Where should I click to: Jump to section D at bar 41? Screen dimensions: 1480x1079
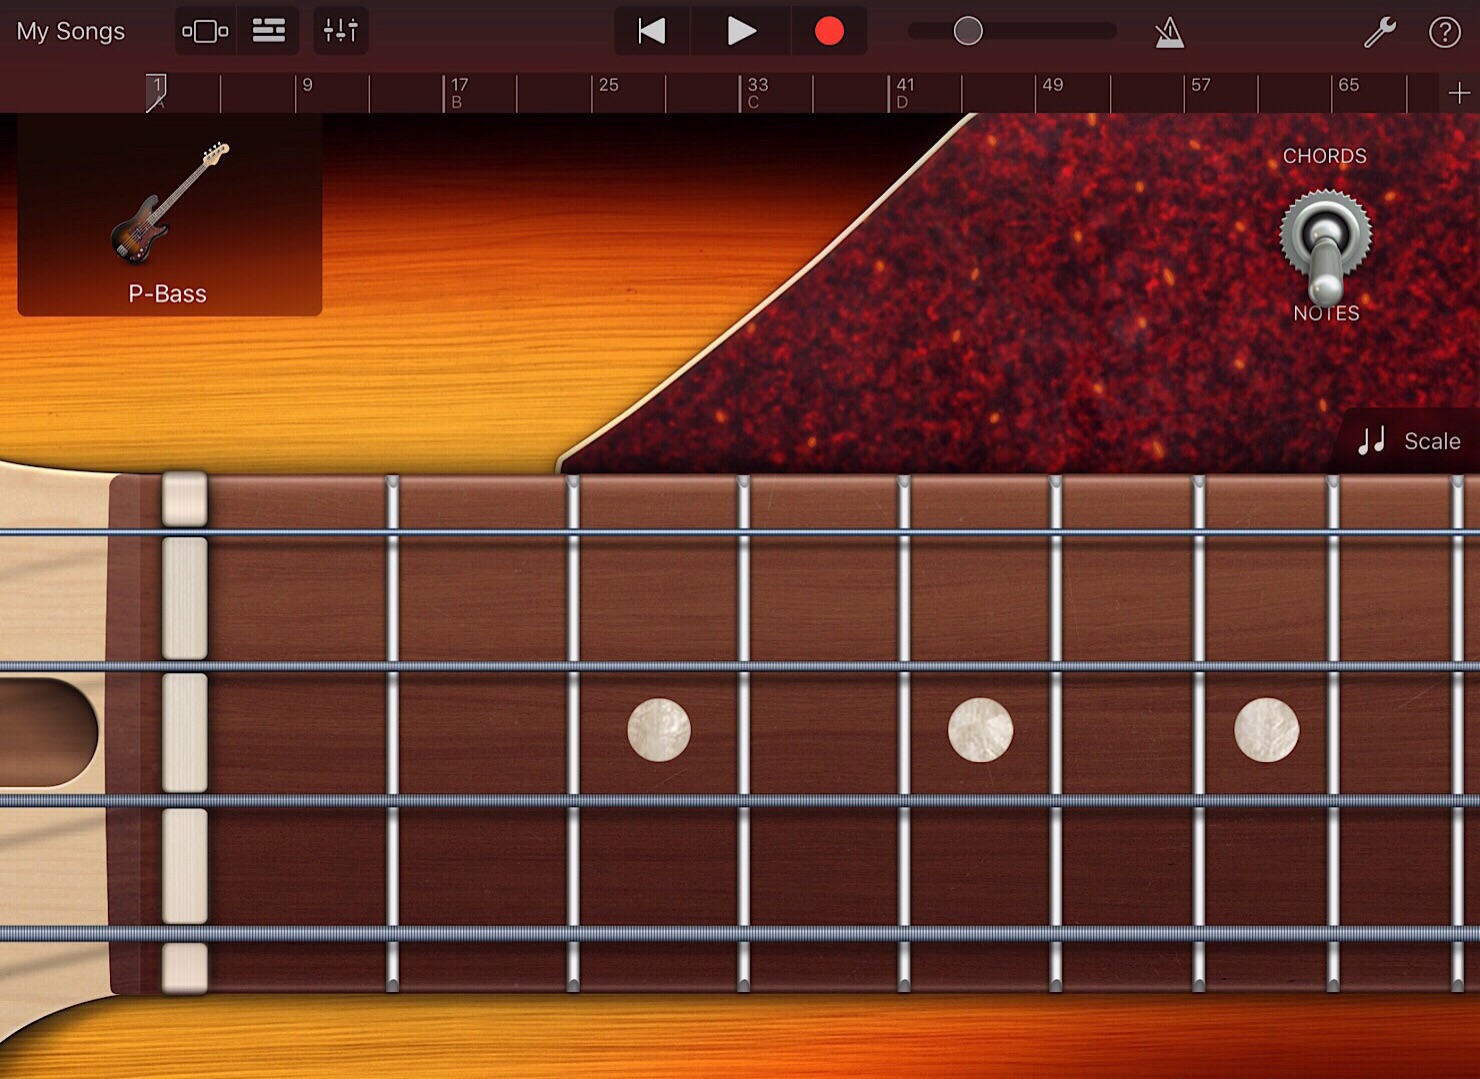coord(904,92)
